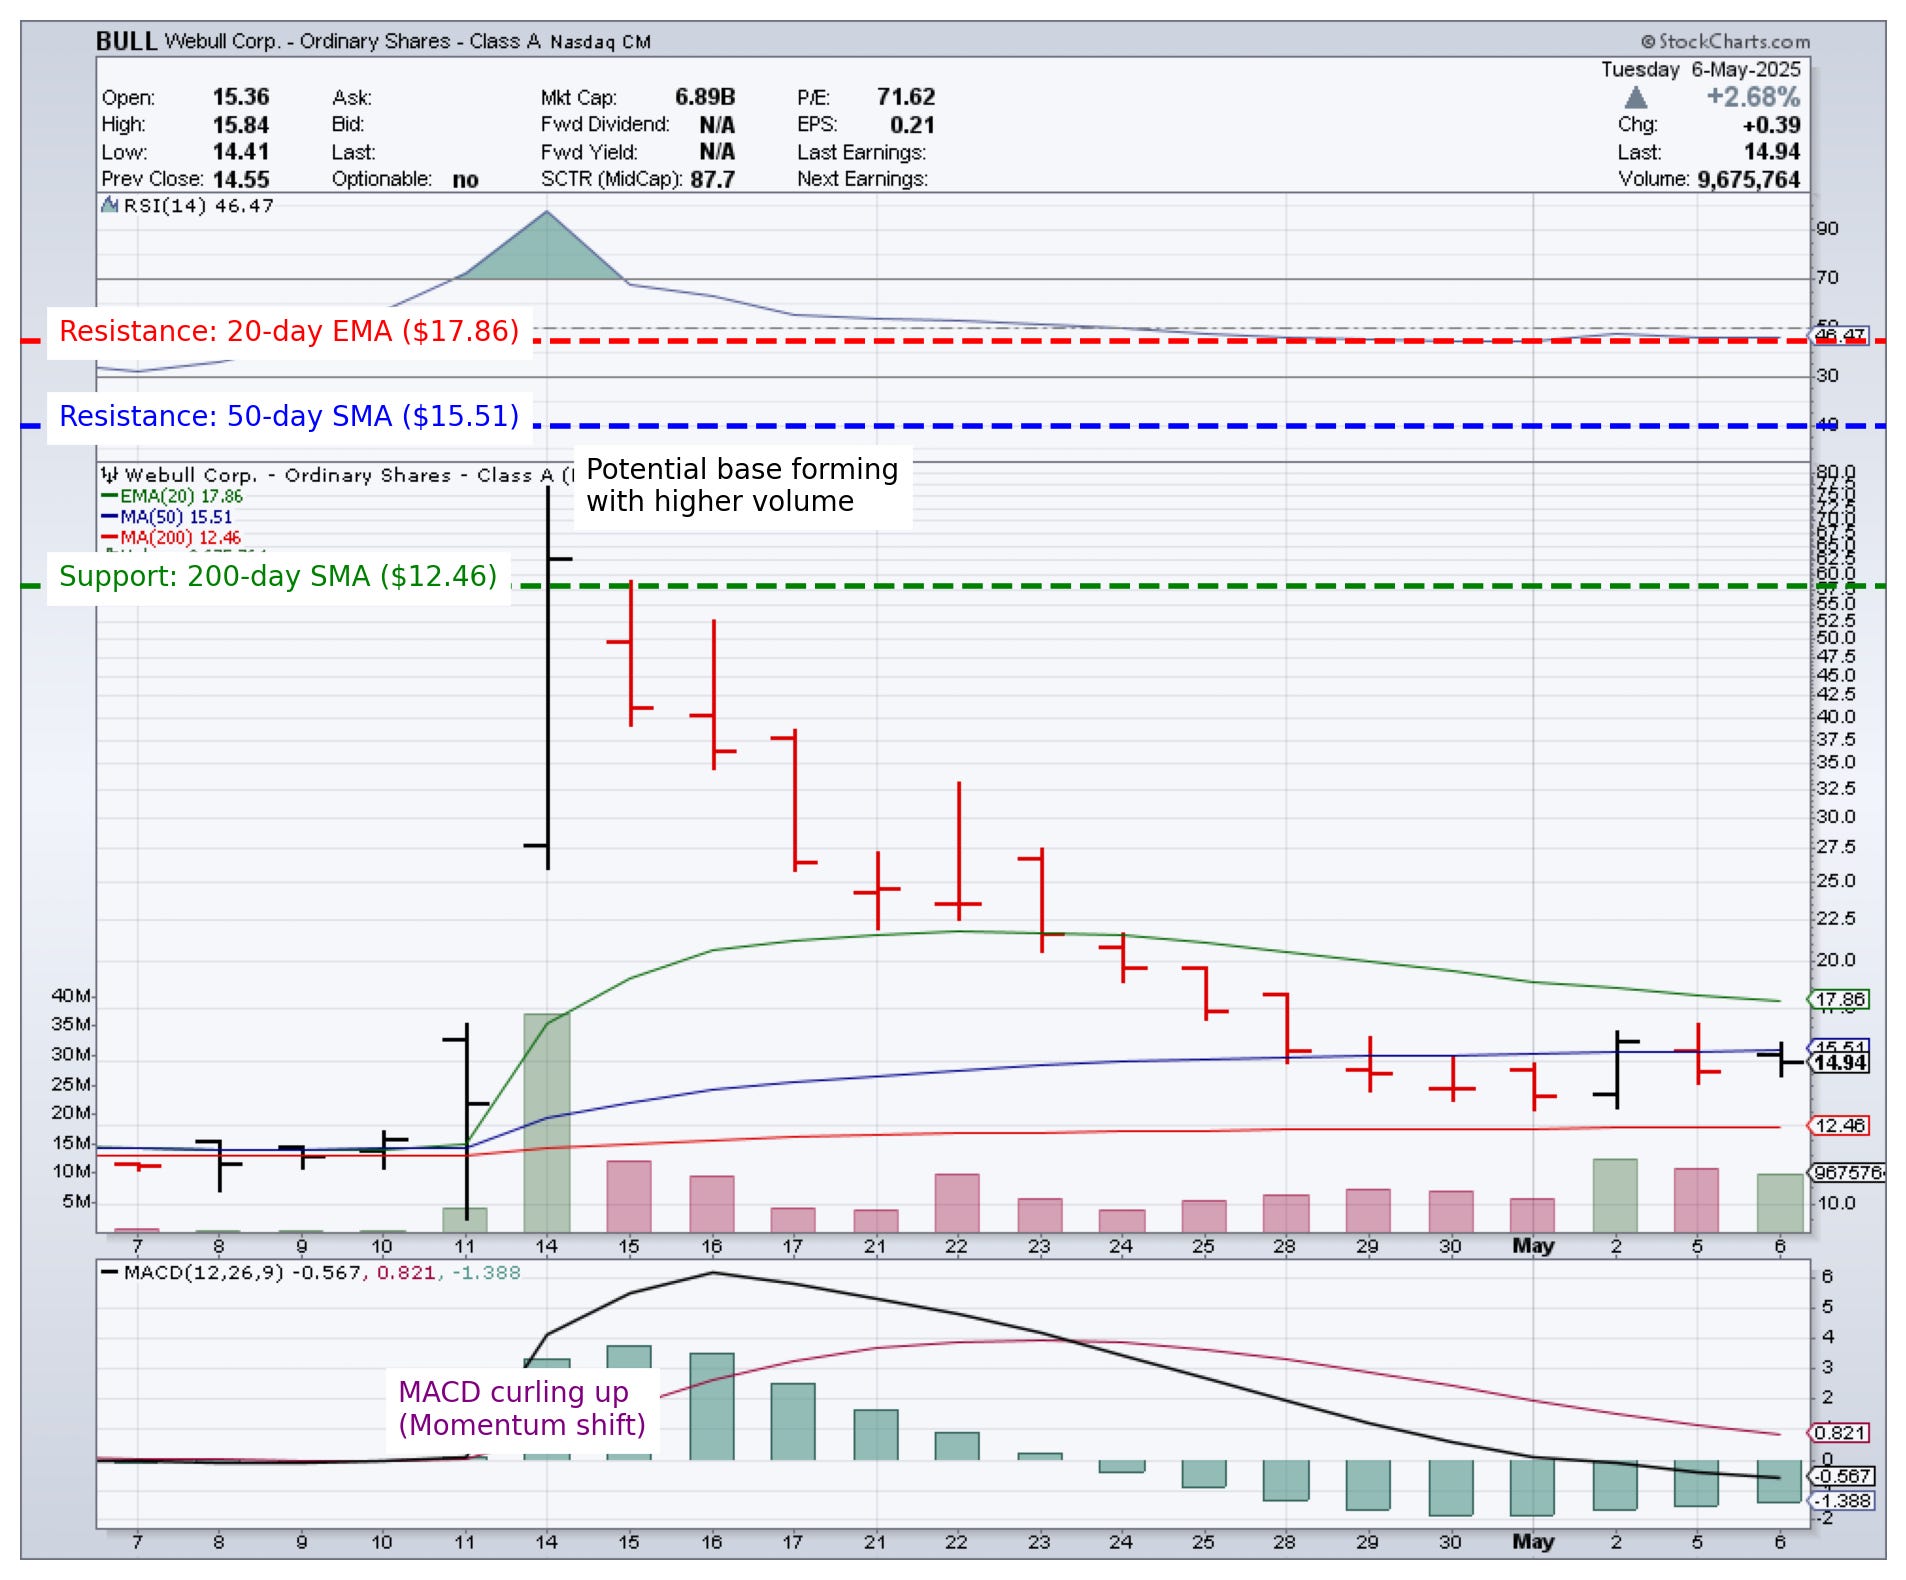Click the Tuesday 6-May-2025 date
This screenshot has width=1906, height=1580.
click(x=1700, y=69)
